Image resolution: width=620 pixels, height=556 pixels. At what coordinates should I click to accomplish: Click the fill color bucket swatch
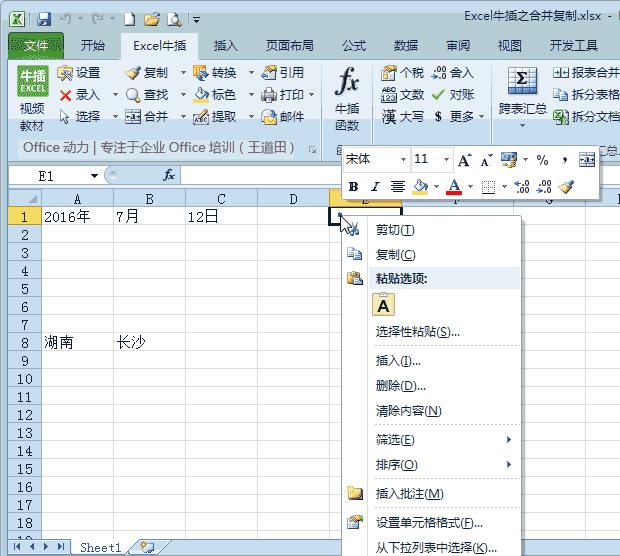[x=420, y=186]
